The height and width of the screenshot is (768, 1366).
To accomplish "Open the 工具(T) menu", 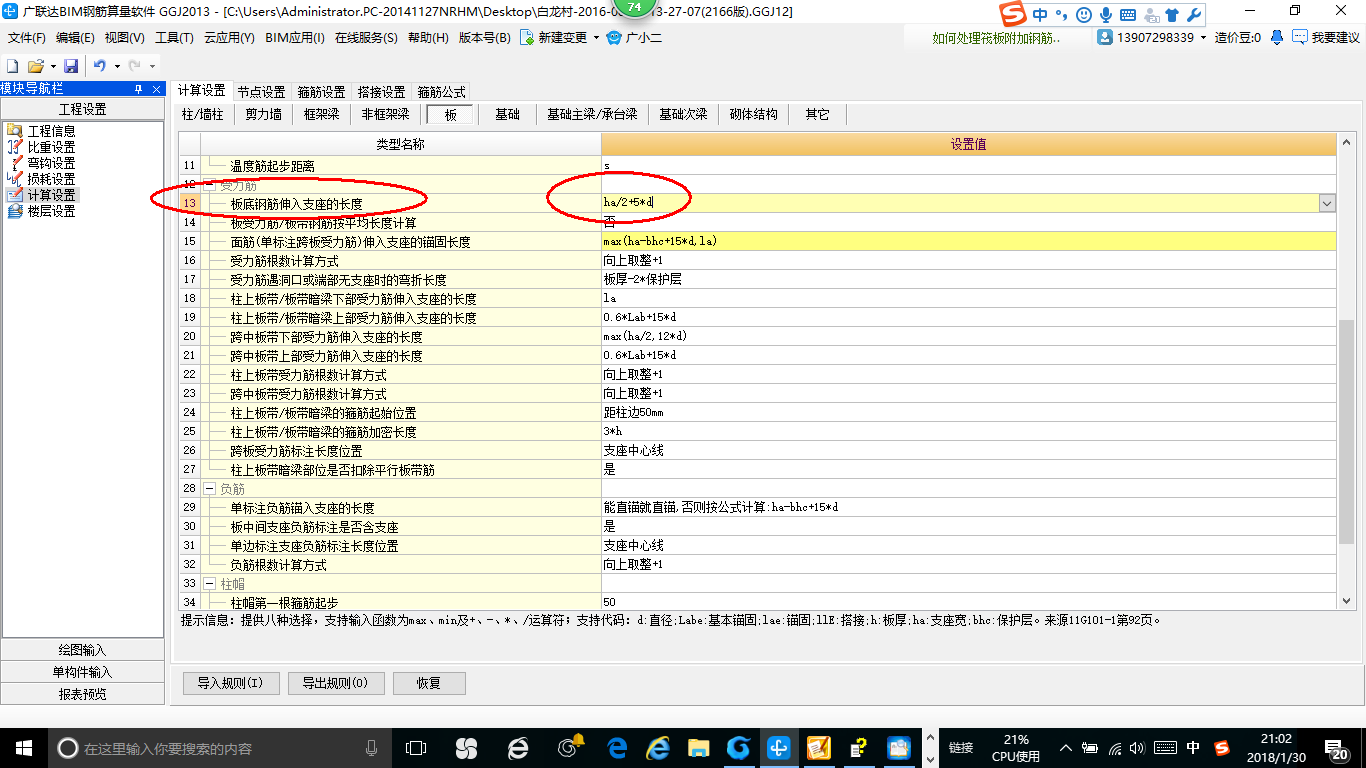I will (x=174, y=37).
